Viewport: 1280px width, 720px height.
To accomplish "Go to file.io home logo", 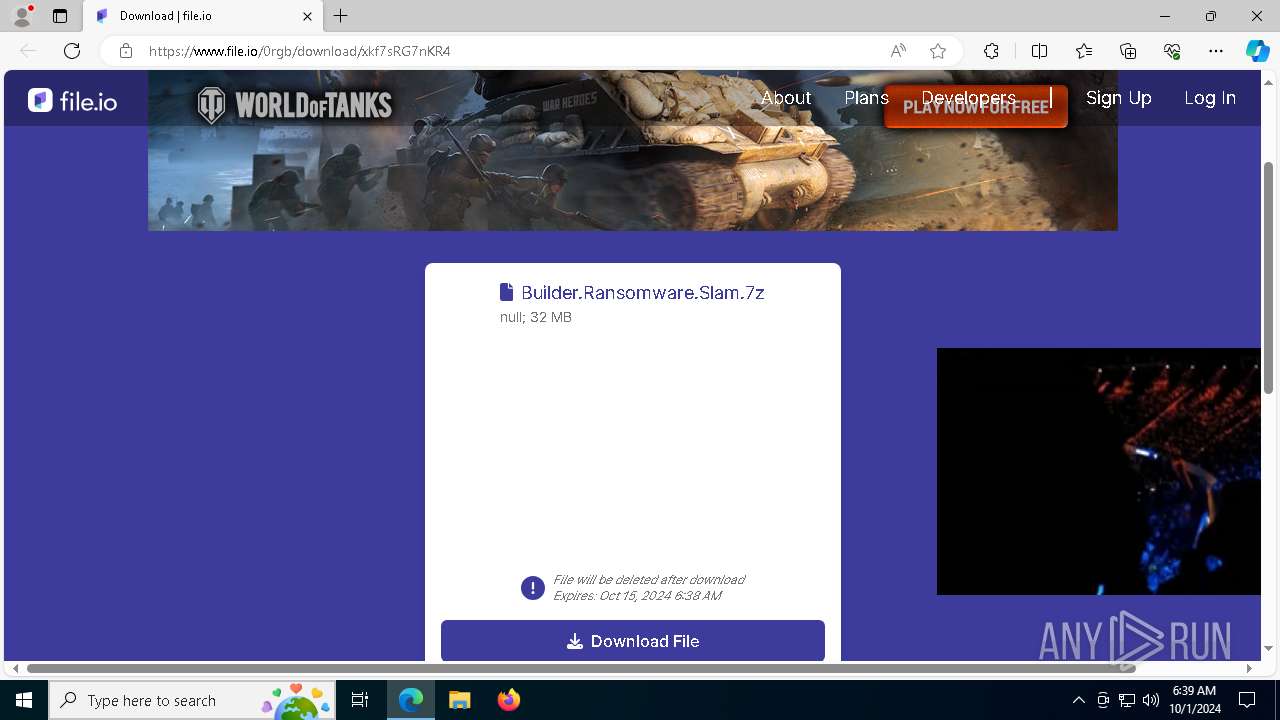I will 72,100.
